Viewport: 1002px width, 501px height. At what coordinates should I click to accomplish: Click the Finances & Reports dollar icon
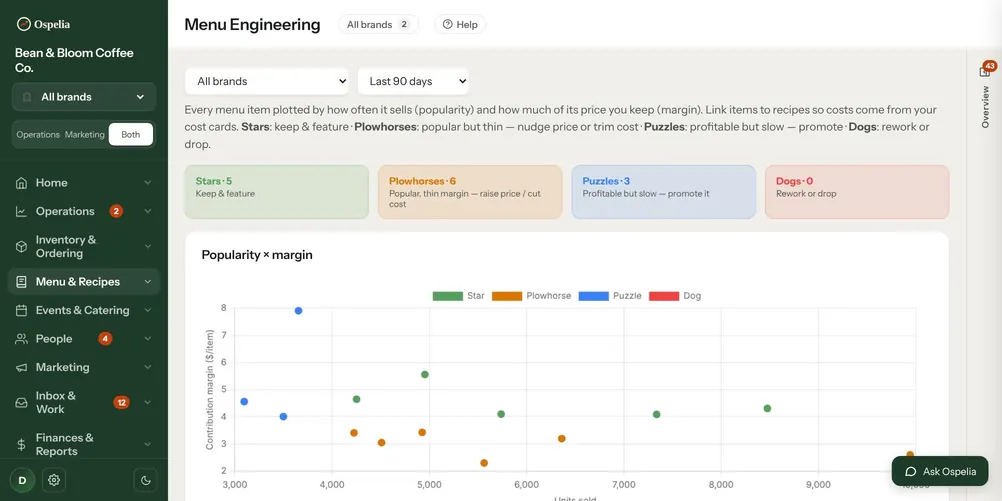click(21, 444)
